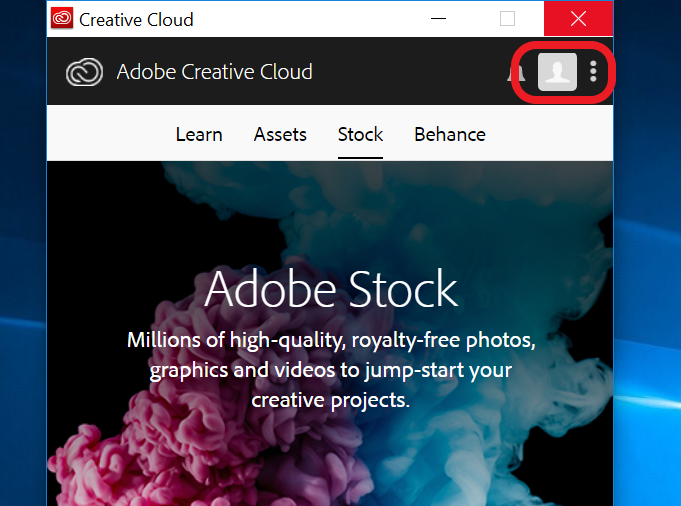
Task: Minimize the Creative Cloud window
Action: coord(438,19)
